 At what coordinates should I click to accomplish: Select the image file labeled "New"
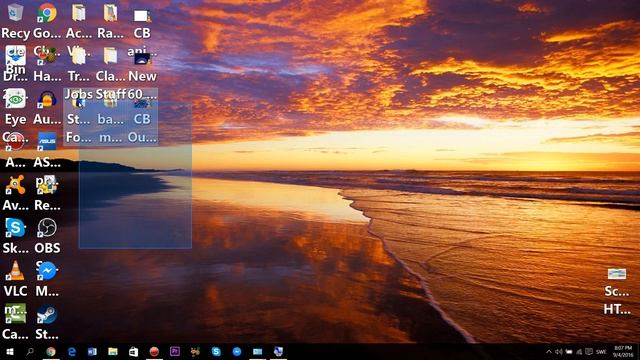tap(142, 59)
